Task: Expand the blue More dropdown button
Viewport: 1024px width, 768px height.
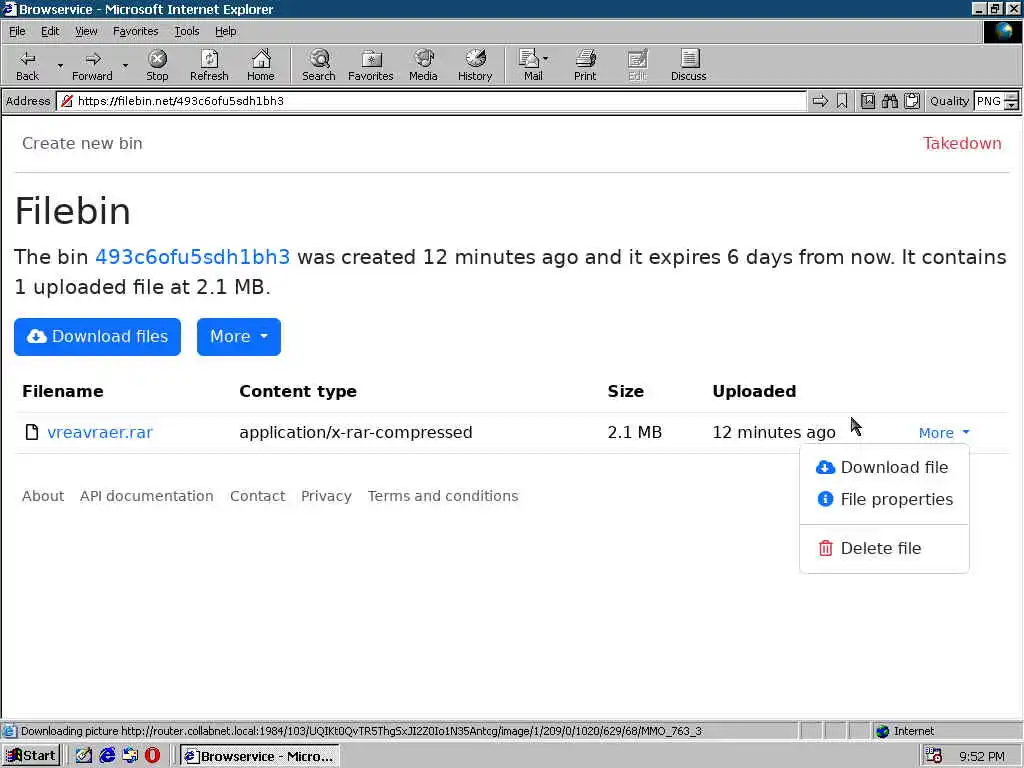Action: 239,337
